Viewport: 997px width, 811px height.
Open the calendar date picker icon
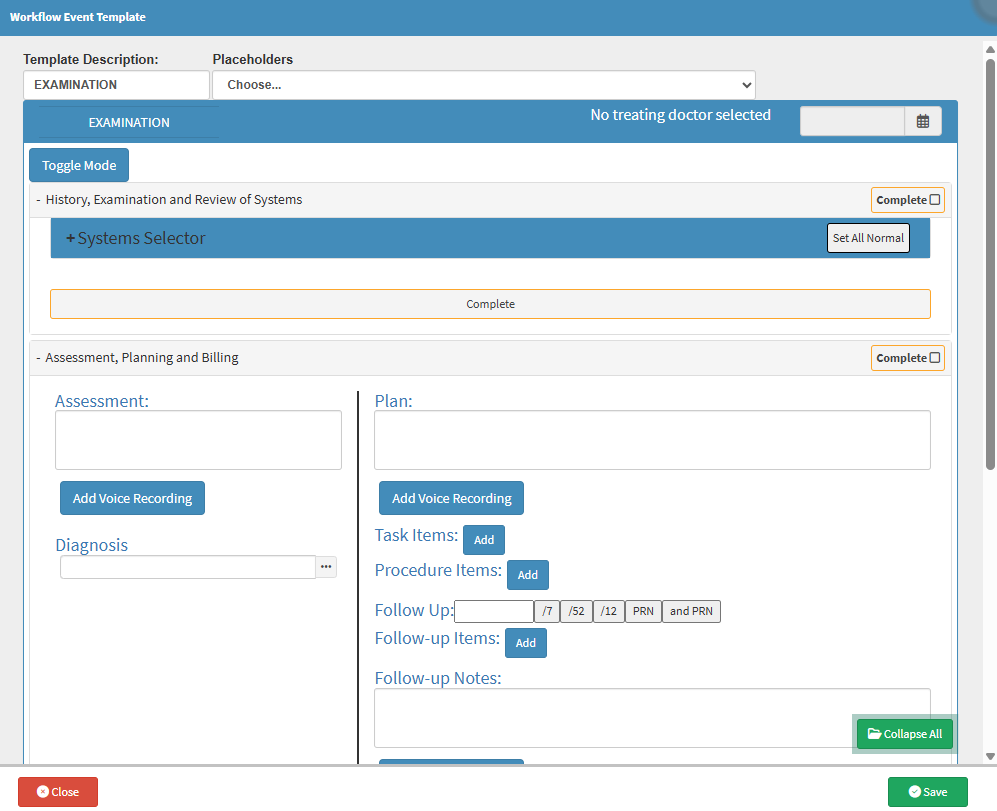[x=922, y=121]
